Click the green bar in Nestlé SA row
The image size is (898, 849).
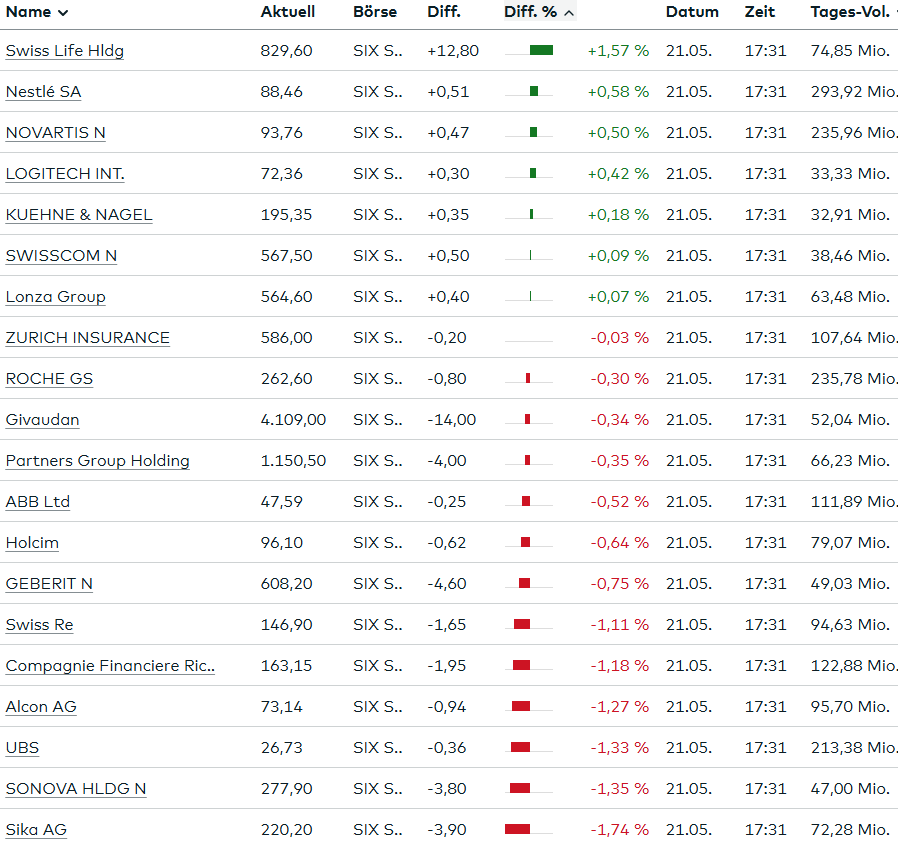(x=534, y=91)
